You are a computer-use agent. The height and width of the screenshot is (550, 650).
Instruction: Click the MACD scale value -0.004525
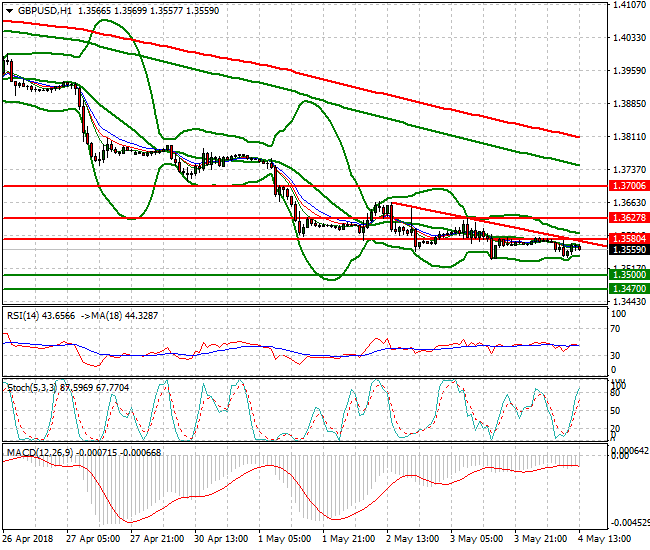point(630,522)
